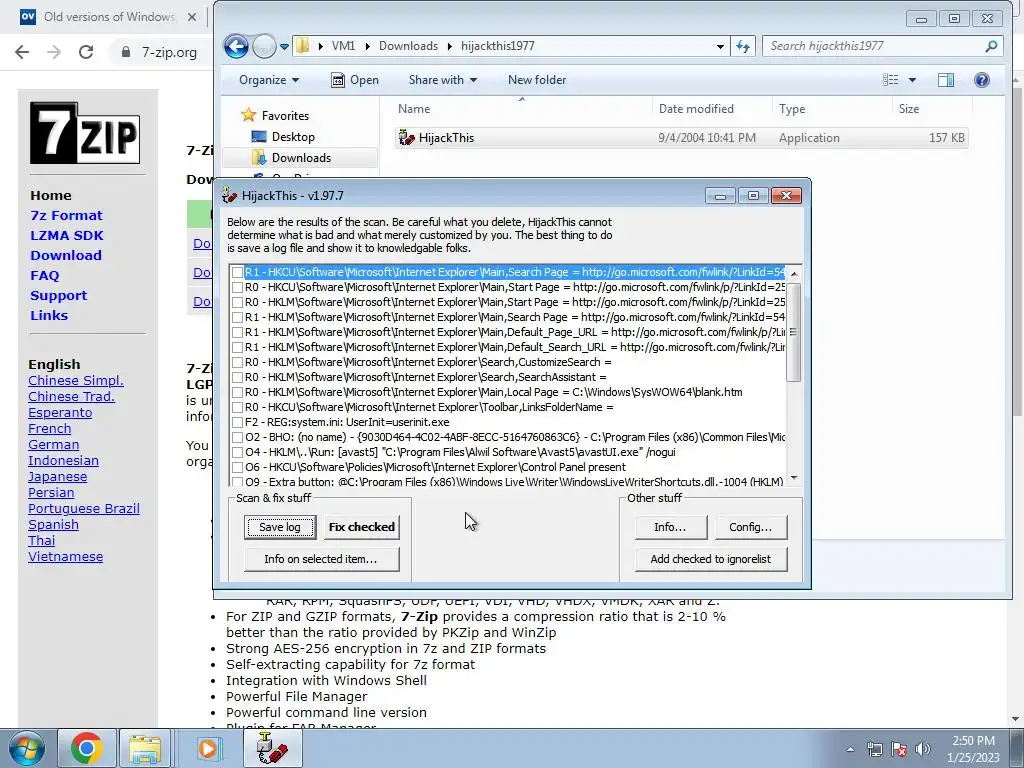Click Info on selected item button
This screenshot has width=1024, height=768.
point(321,559)
